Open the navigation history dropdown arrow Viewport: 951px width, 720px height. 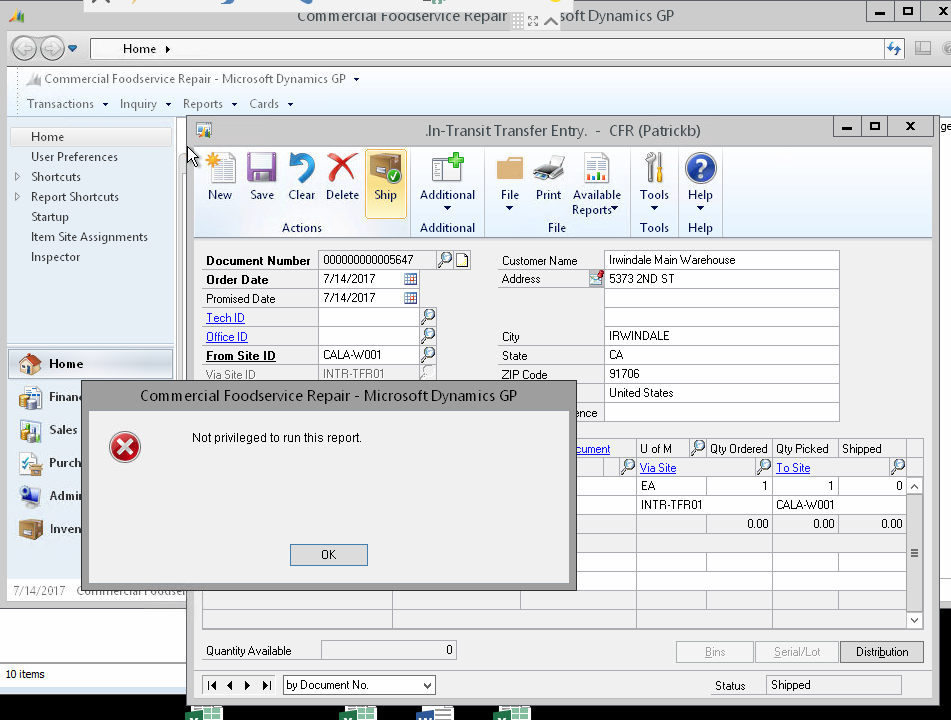(73, 48)
